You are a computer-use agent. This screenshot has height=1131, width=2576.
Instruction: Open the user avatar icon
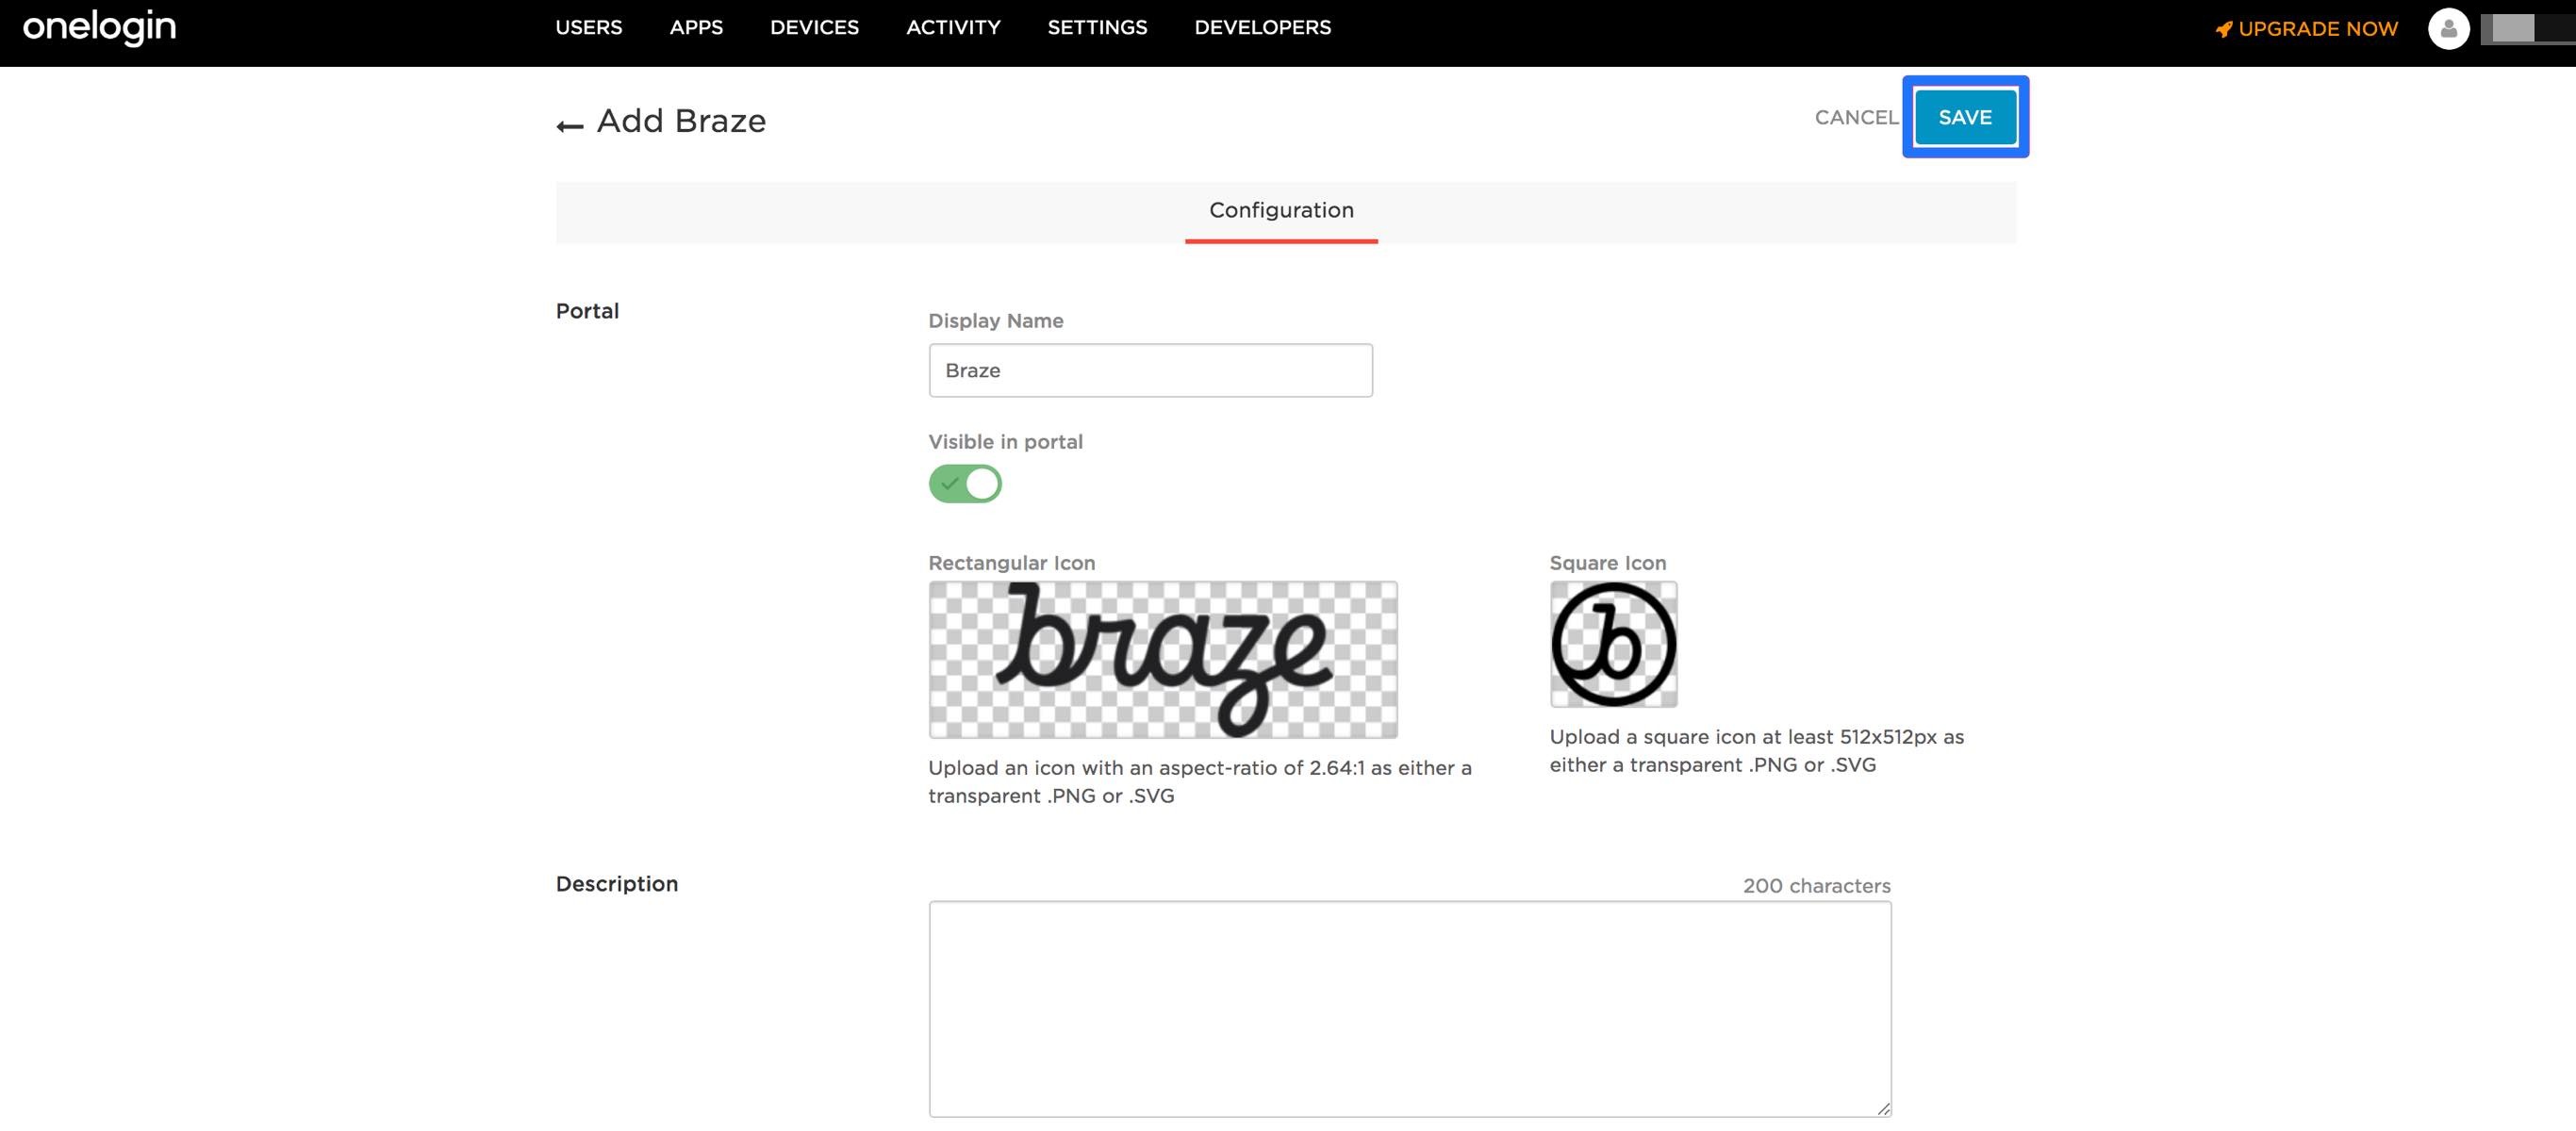pos(2448,28)
